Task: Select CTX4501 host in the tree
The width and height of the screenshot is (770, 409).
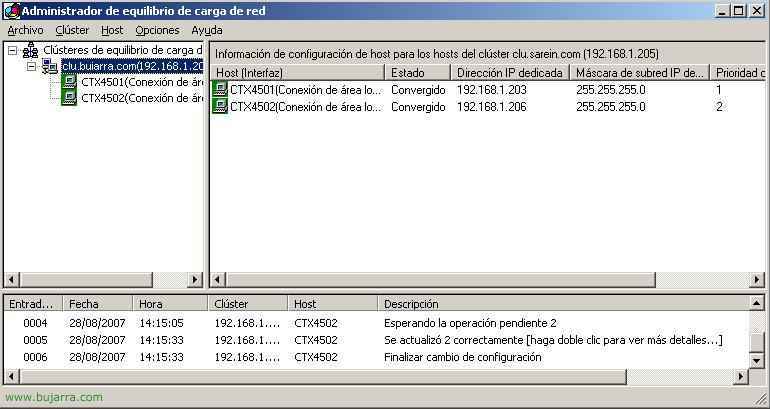Action: click(141, 82)
